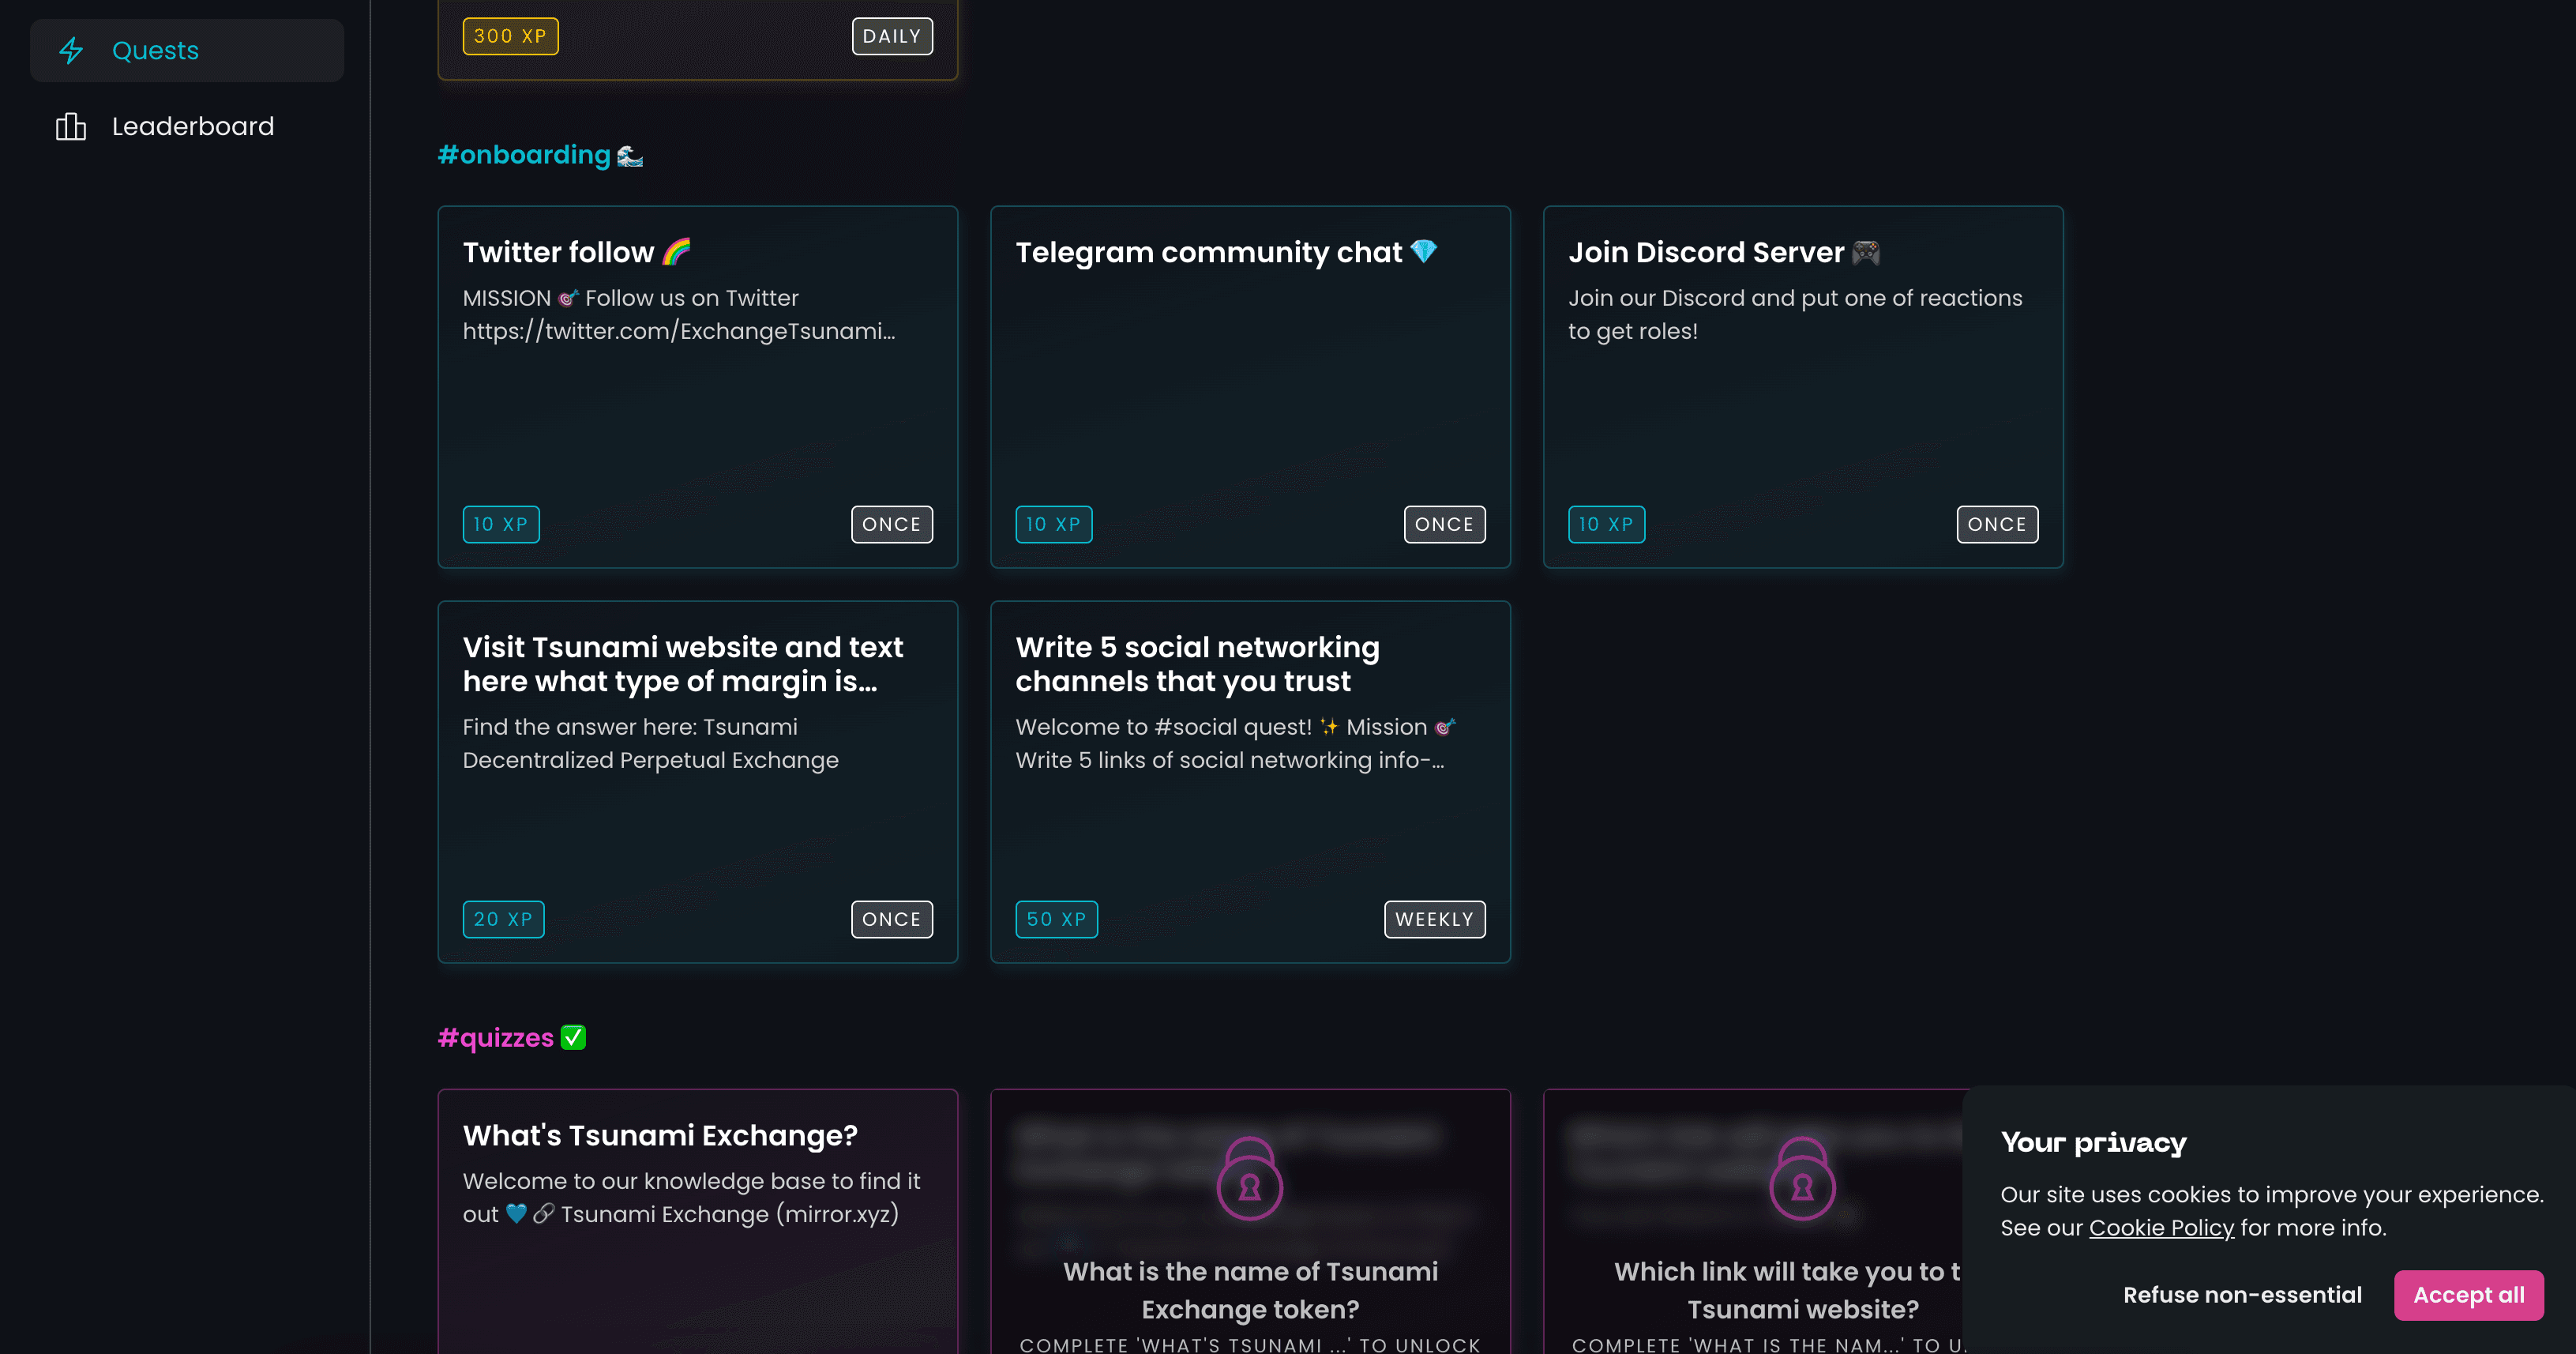Screen dimensions: 2576x1354
Task: Click ONCE badge on Join Discord Server card
Action: (1998, 524)
